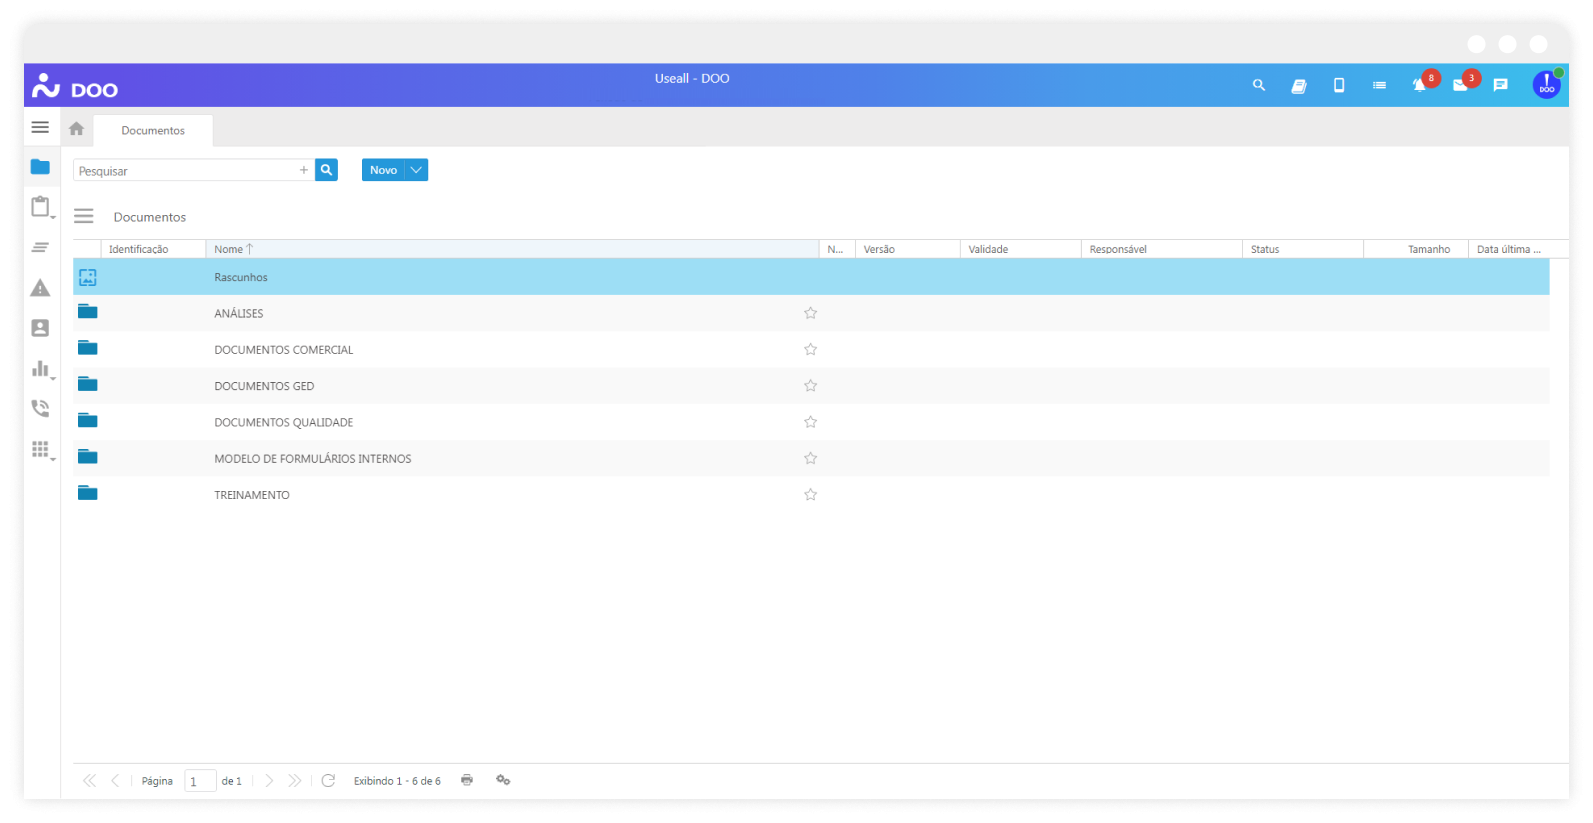Open the phone call sidebar icon
Image resolution: width=1593 pixels, height=823 pixels.
(x=40, y=408)
